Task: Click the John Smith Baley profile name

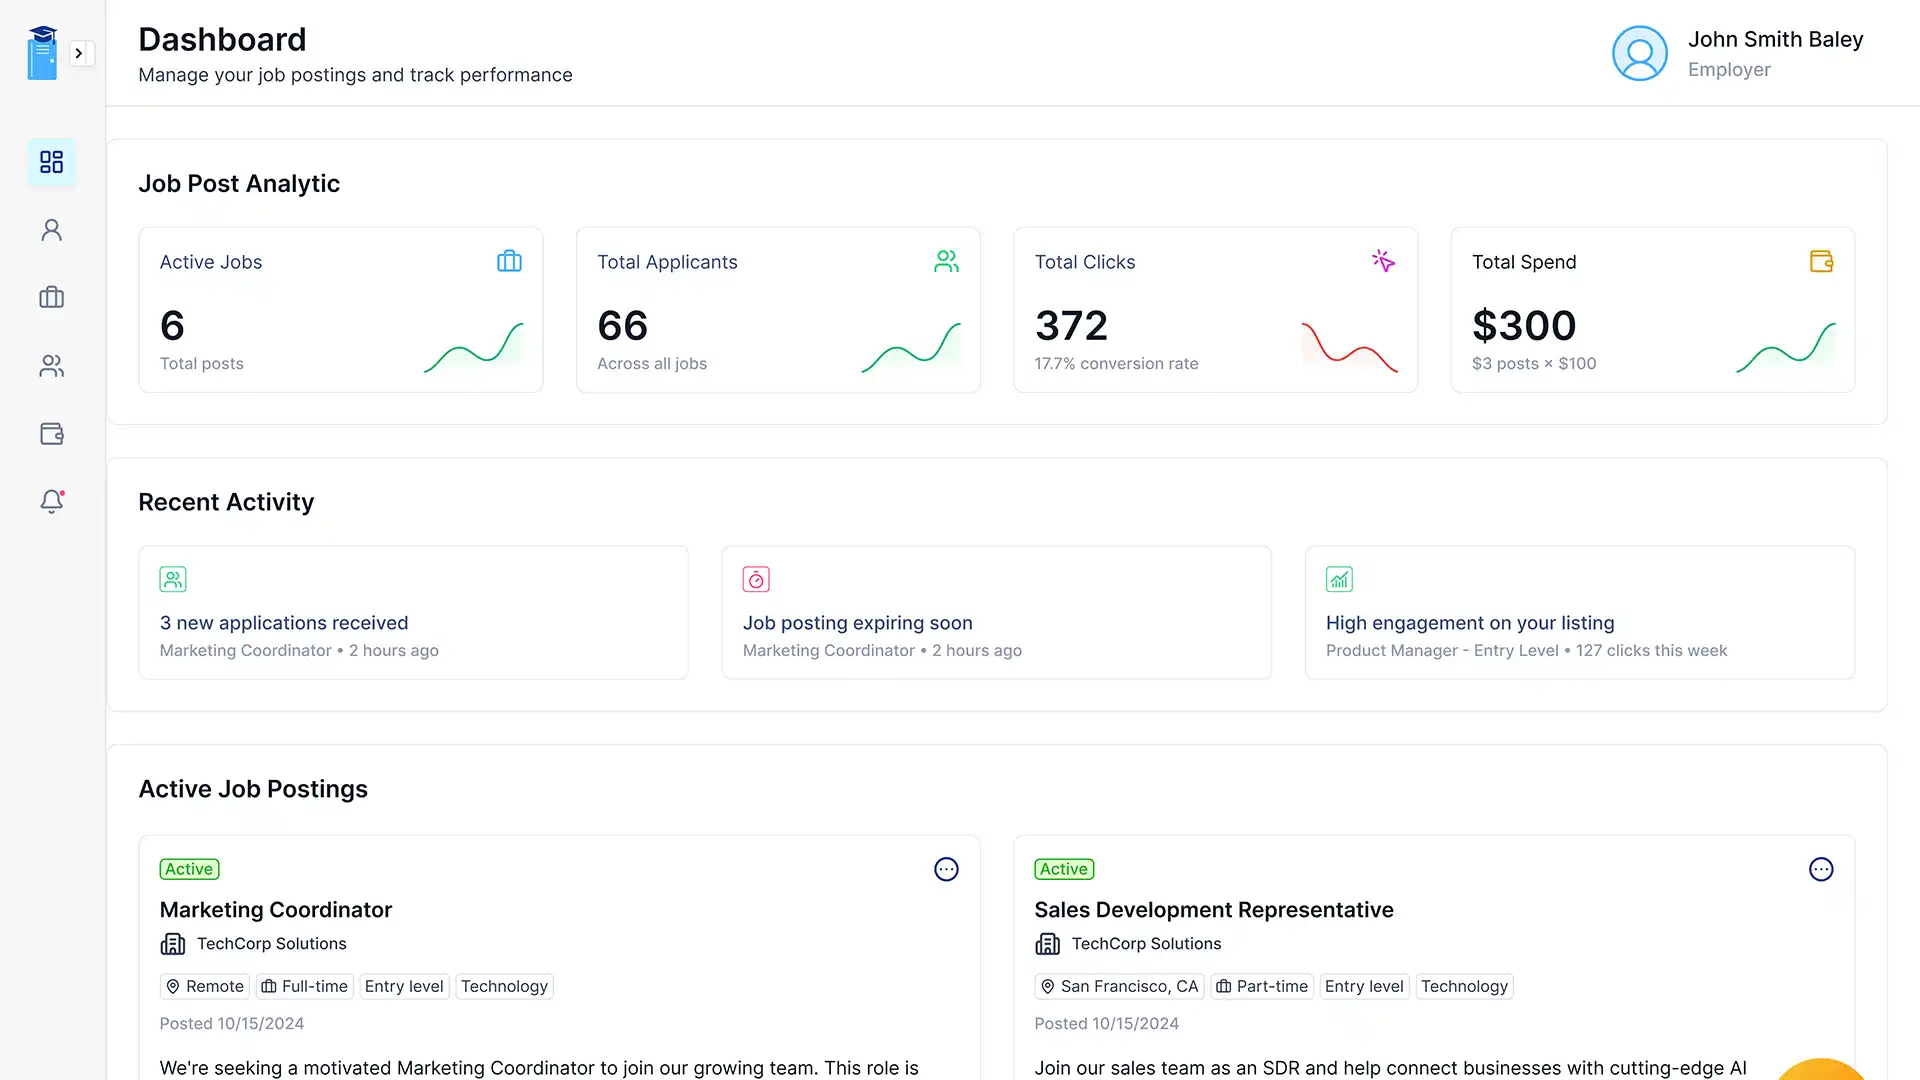Action: tap(1775, 39)
